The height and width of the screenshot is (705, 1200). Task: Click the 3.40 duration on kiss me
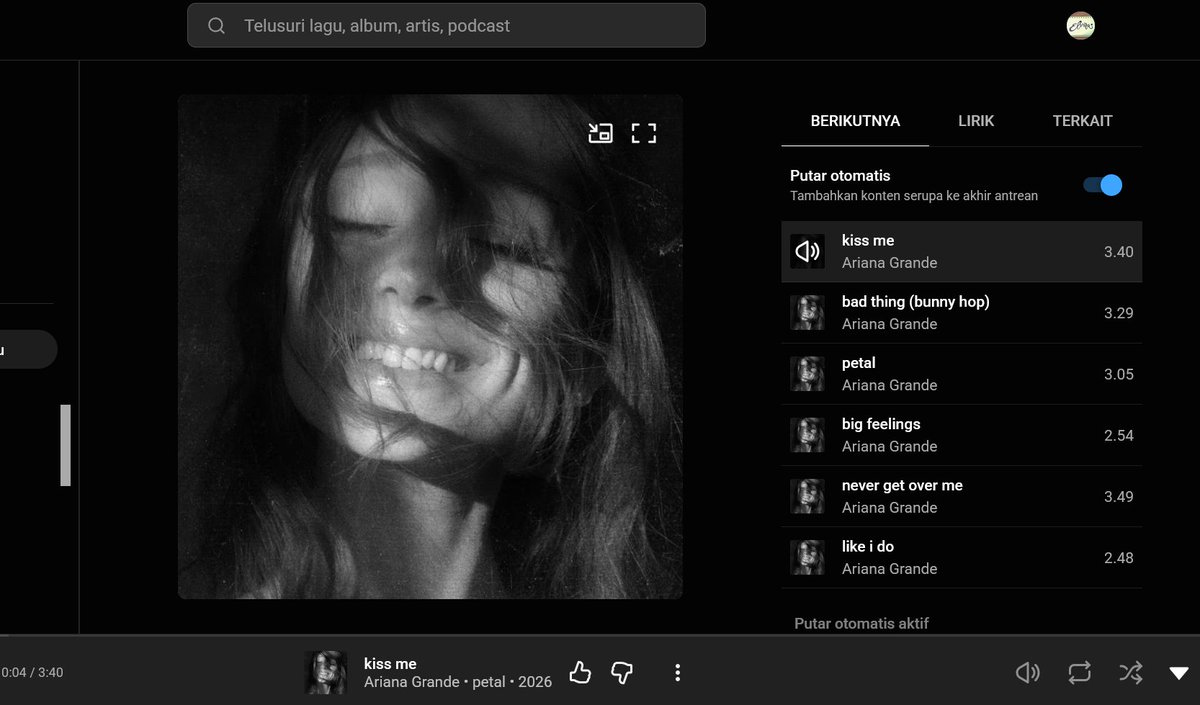coord(1119,252)
